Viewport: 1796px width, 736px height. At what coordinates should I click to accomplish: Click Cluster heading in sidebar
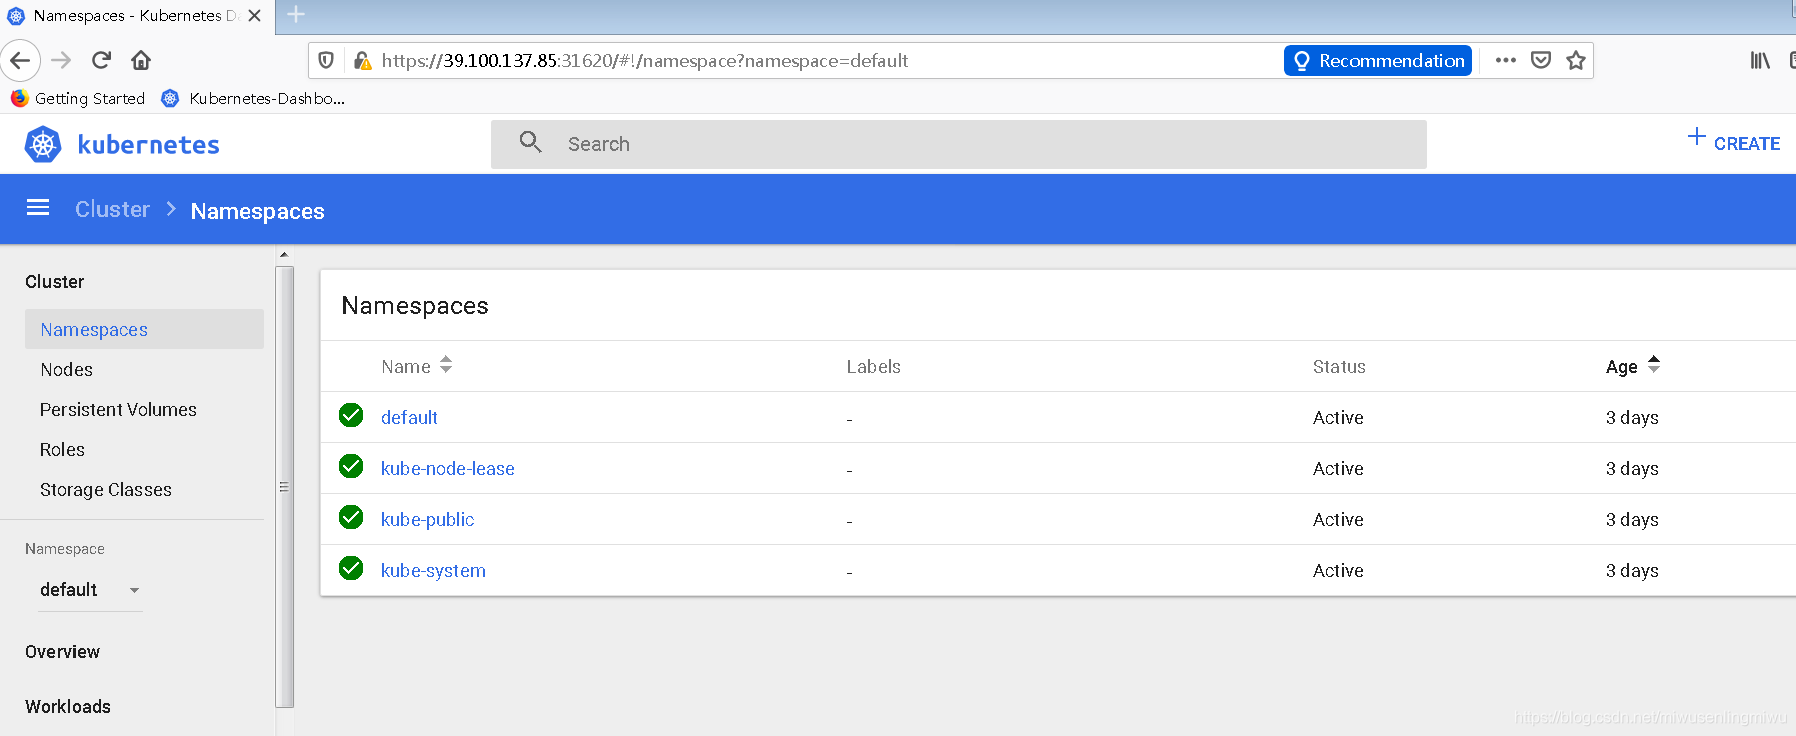pyautogui.click(x=55, y=282)
